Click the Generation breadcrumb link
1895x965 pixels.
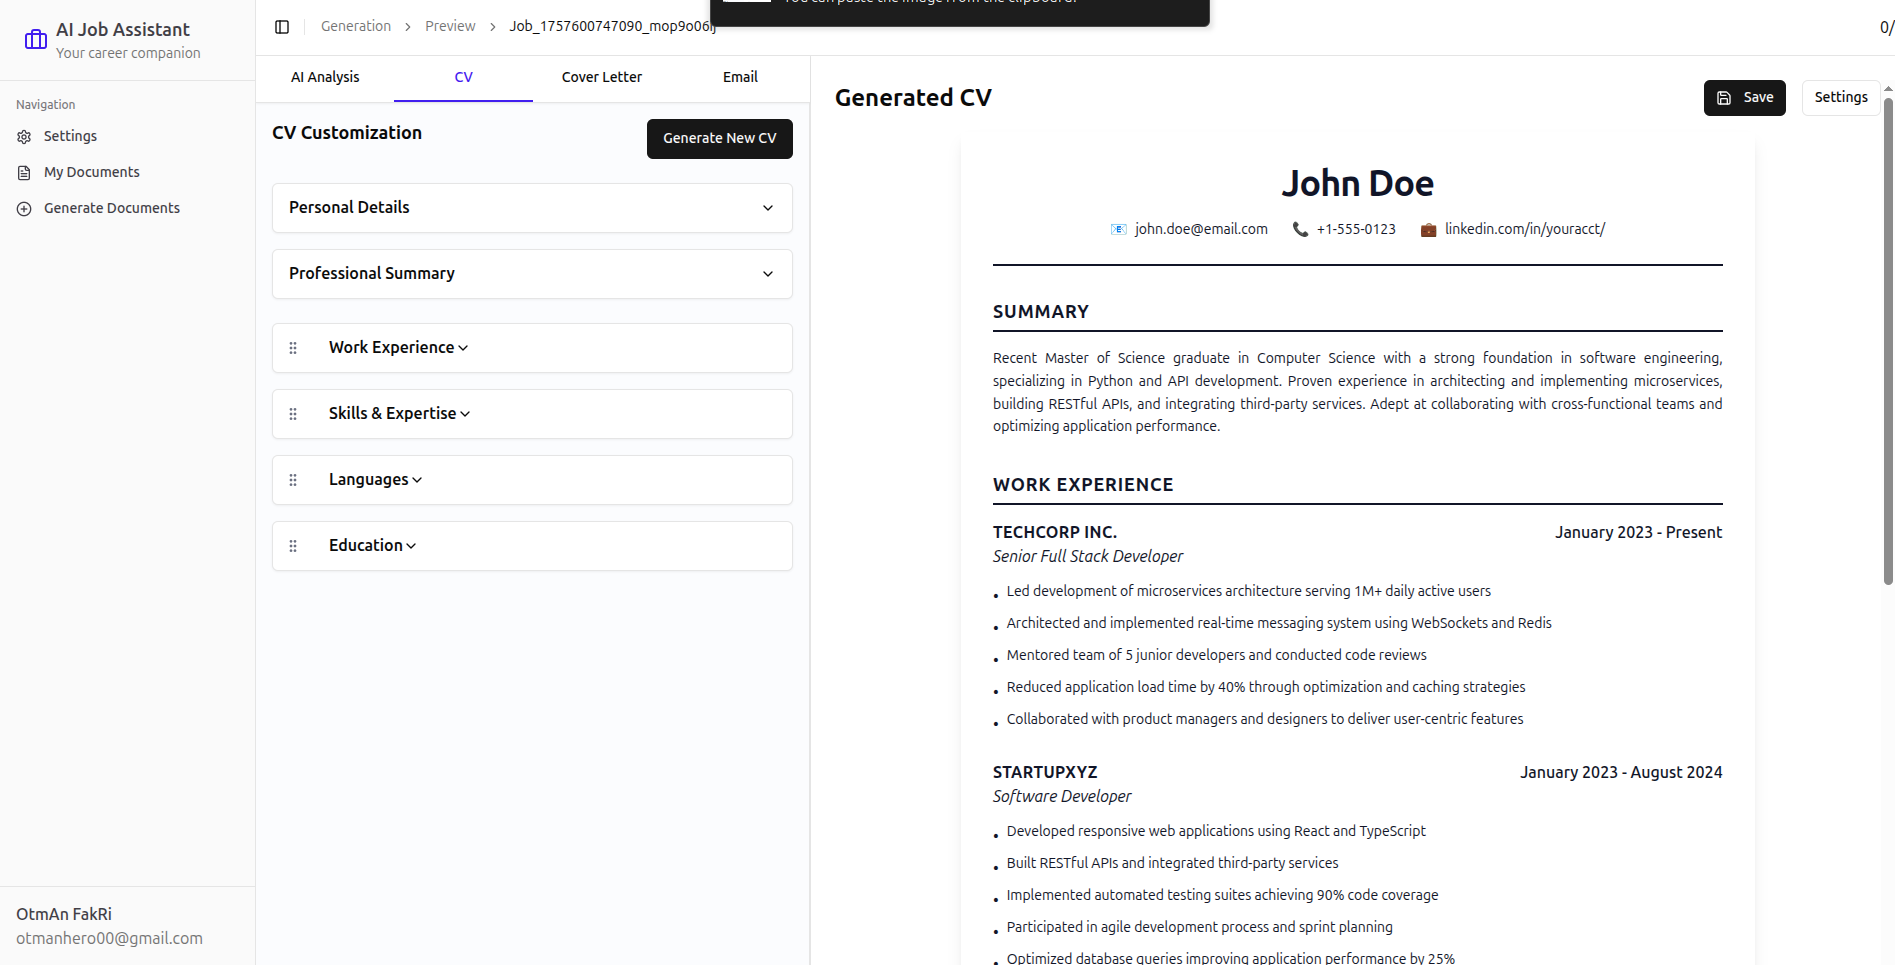pyautogui.click(x=356, y=27)
